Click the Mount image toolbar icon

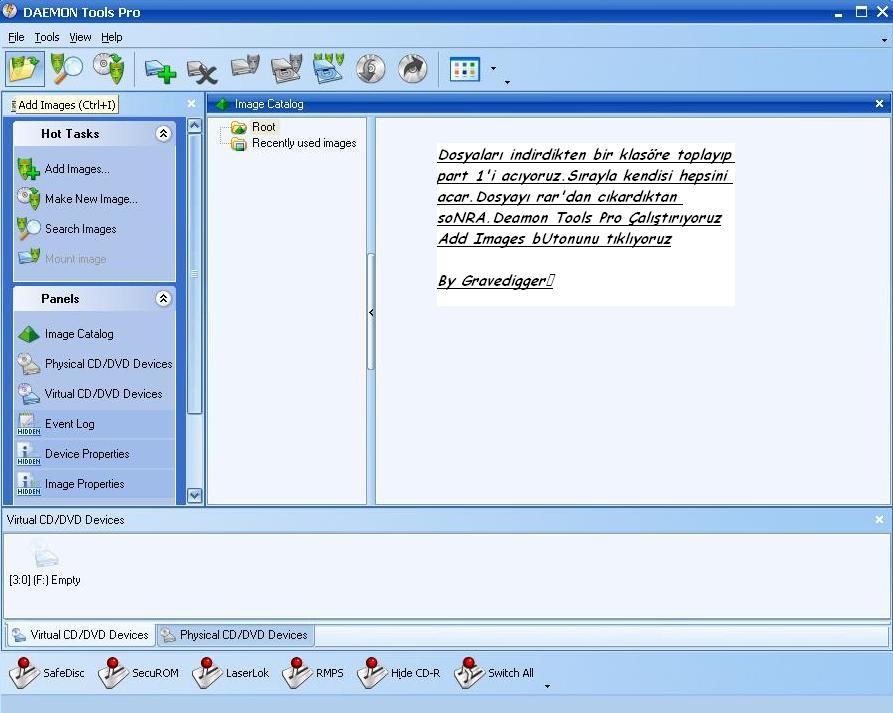pyautogui.click(x=245, y=67)
